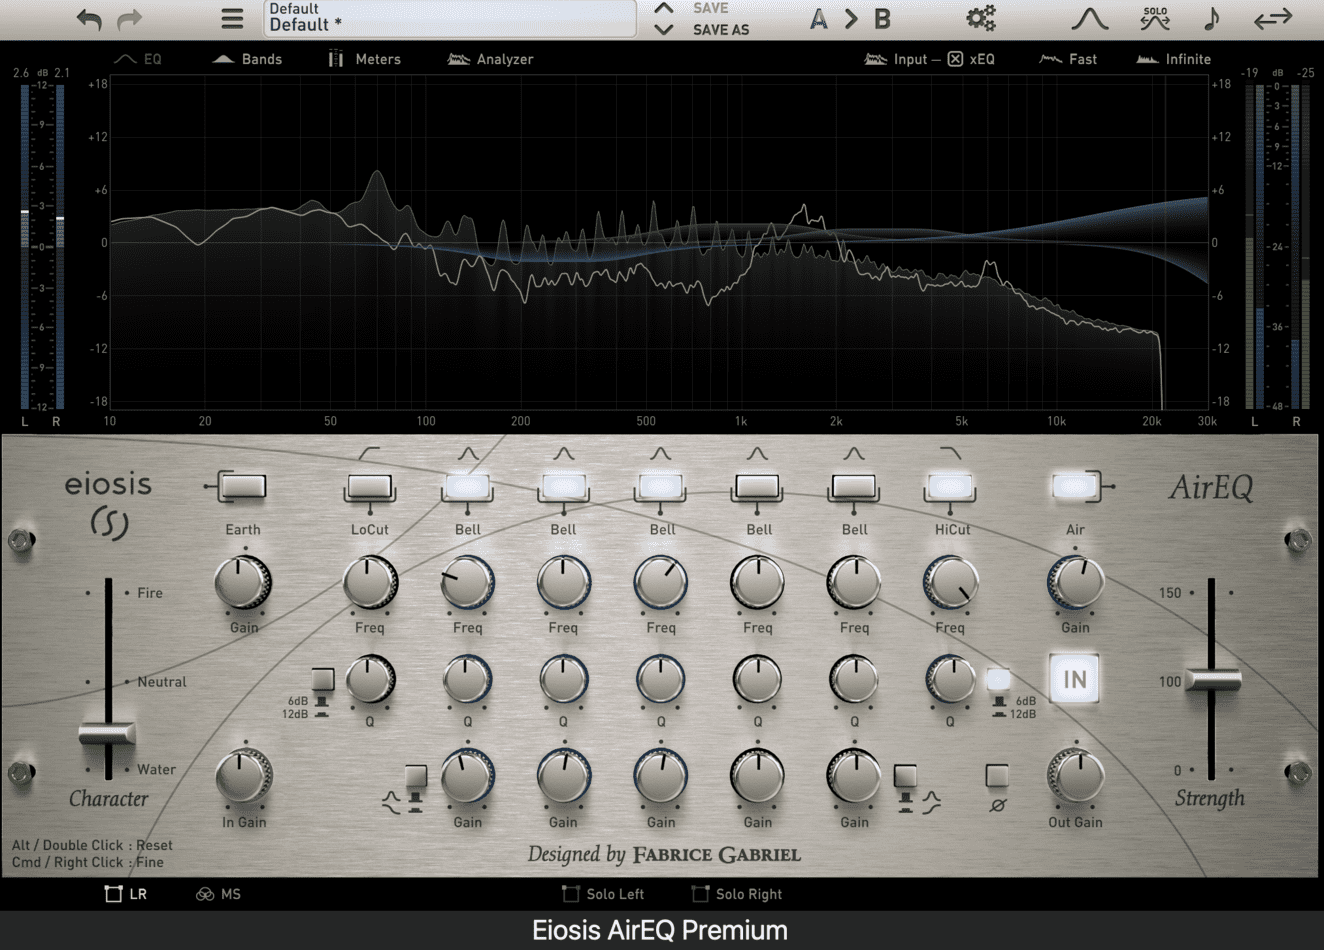Click the Out Gain knob
1324x950 pixels.
[x=1075, y=777]
